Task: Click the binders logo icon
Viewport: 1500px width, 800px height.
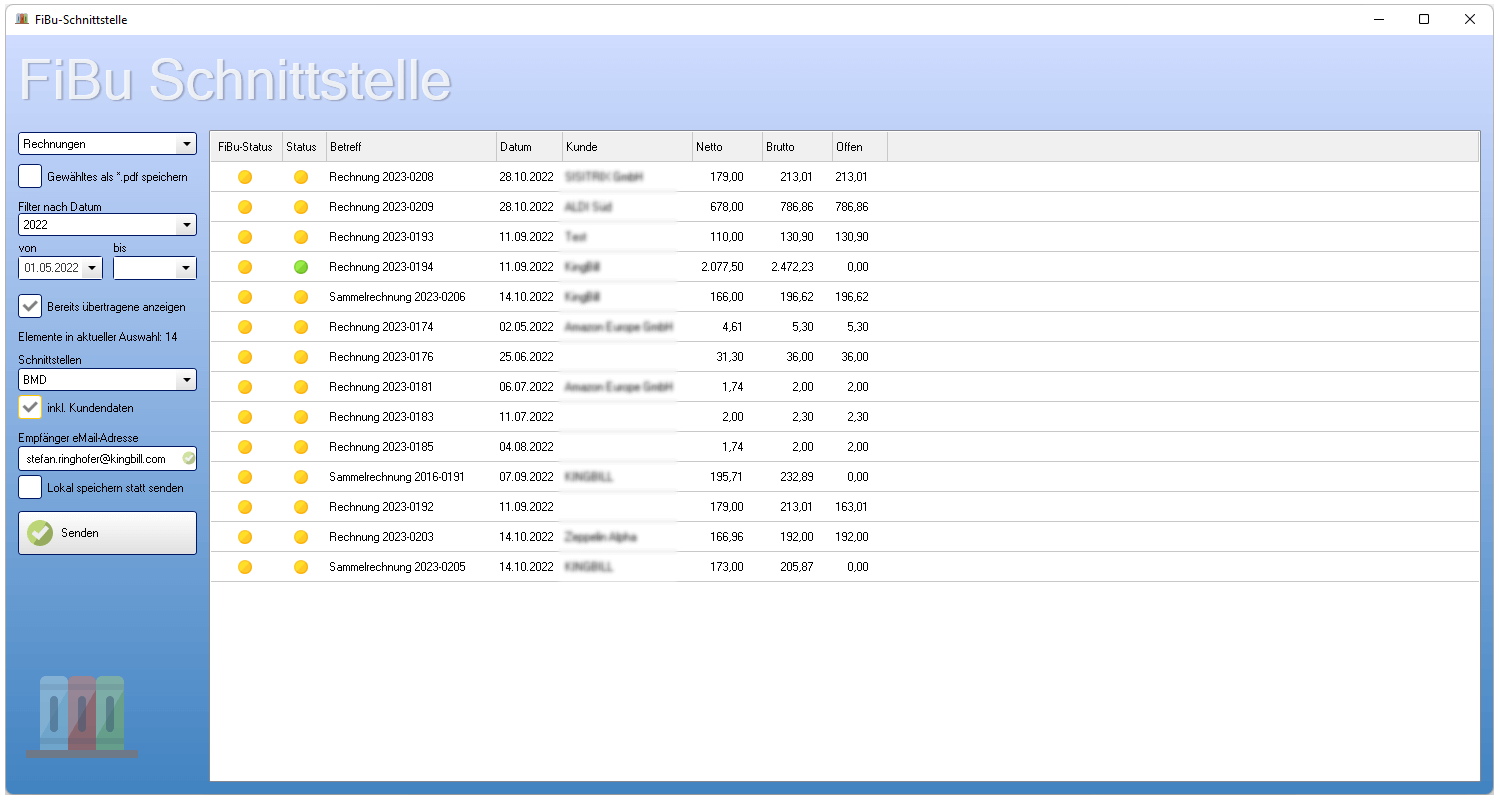Action: pyautogui.click(x=82, y=716)
